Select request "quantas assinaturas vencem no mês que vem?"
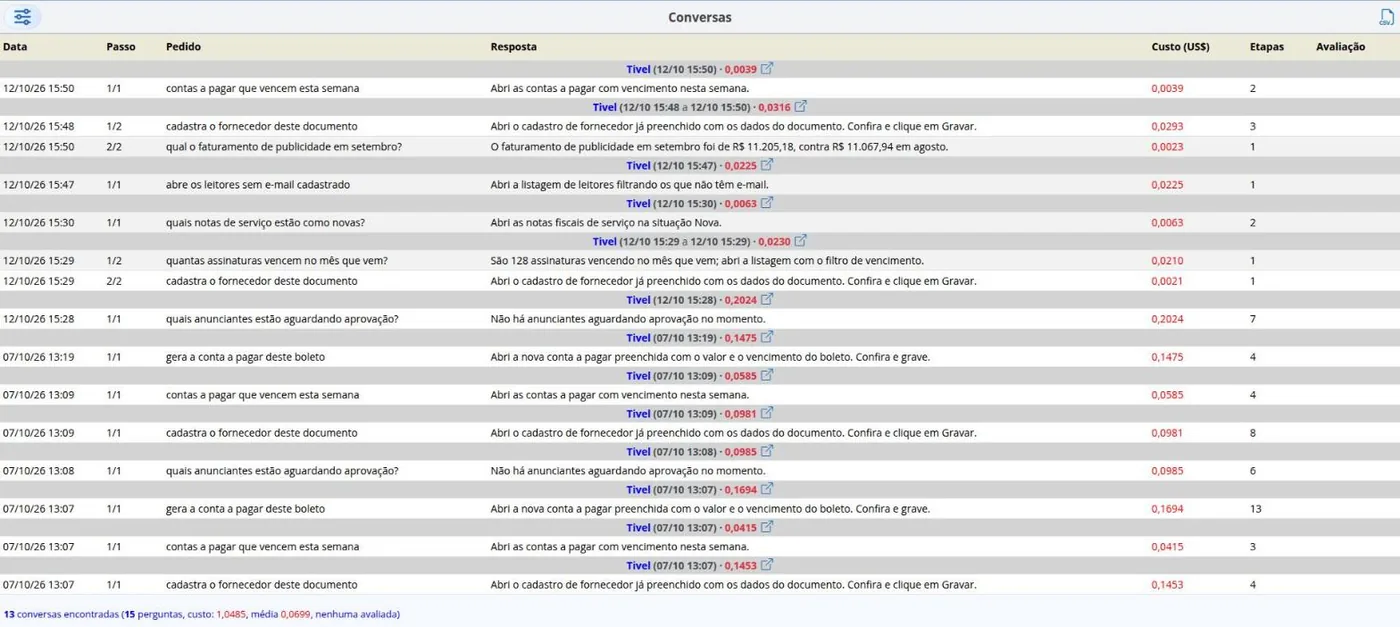 coord(277,260)
